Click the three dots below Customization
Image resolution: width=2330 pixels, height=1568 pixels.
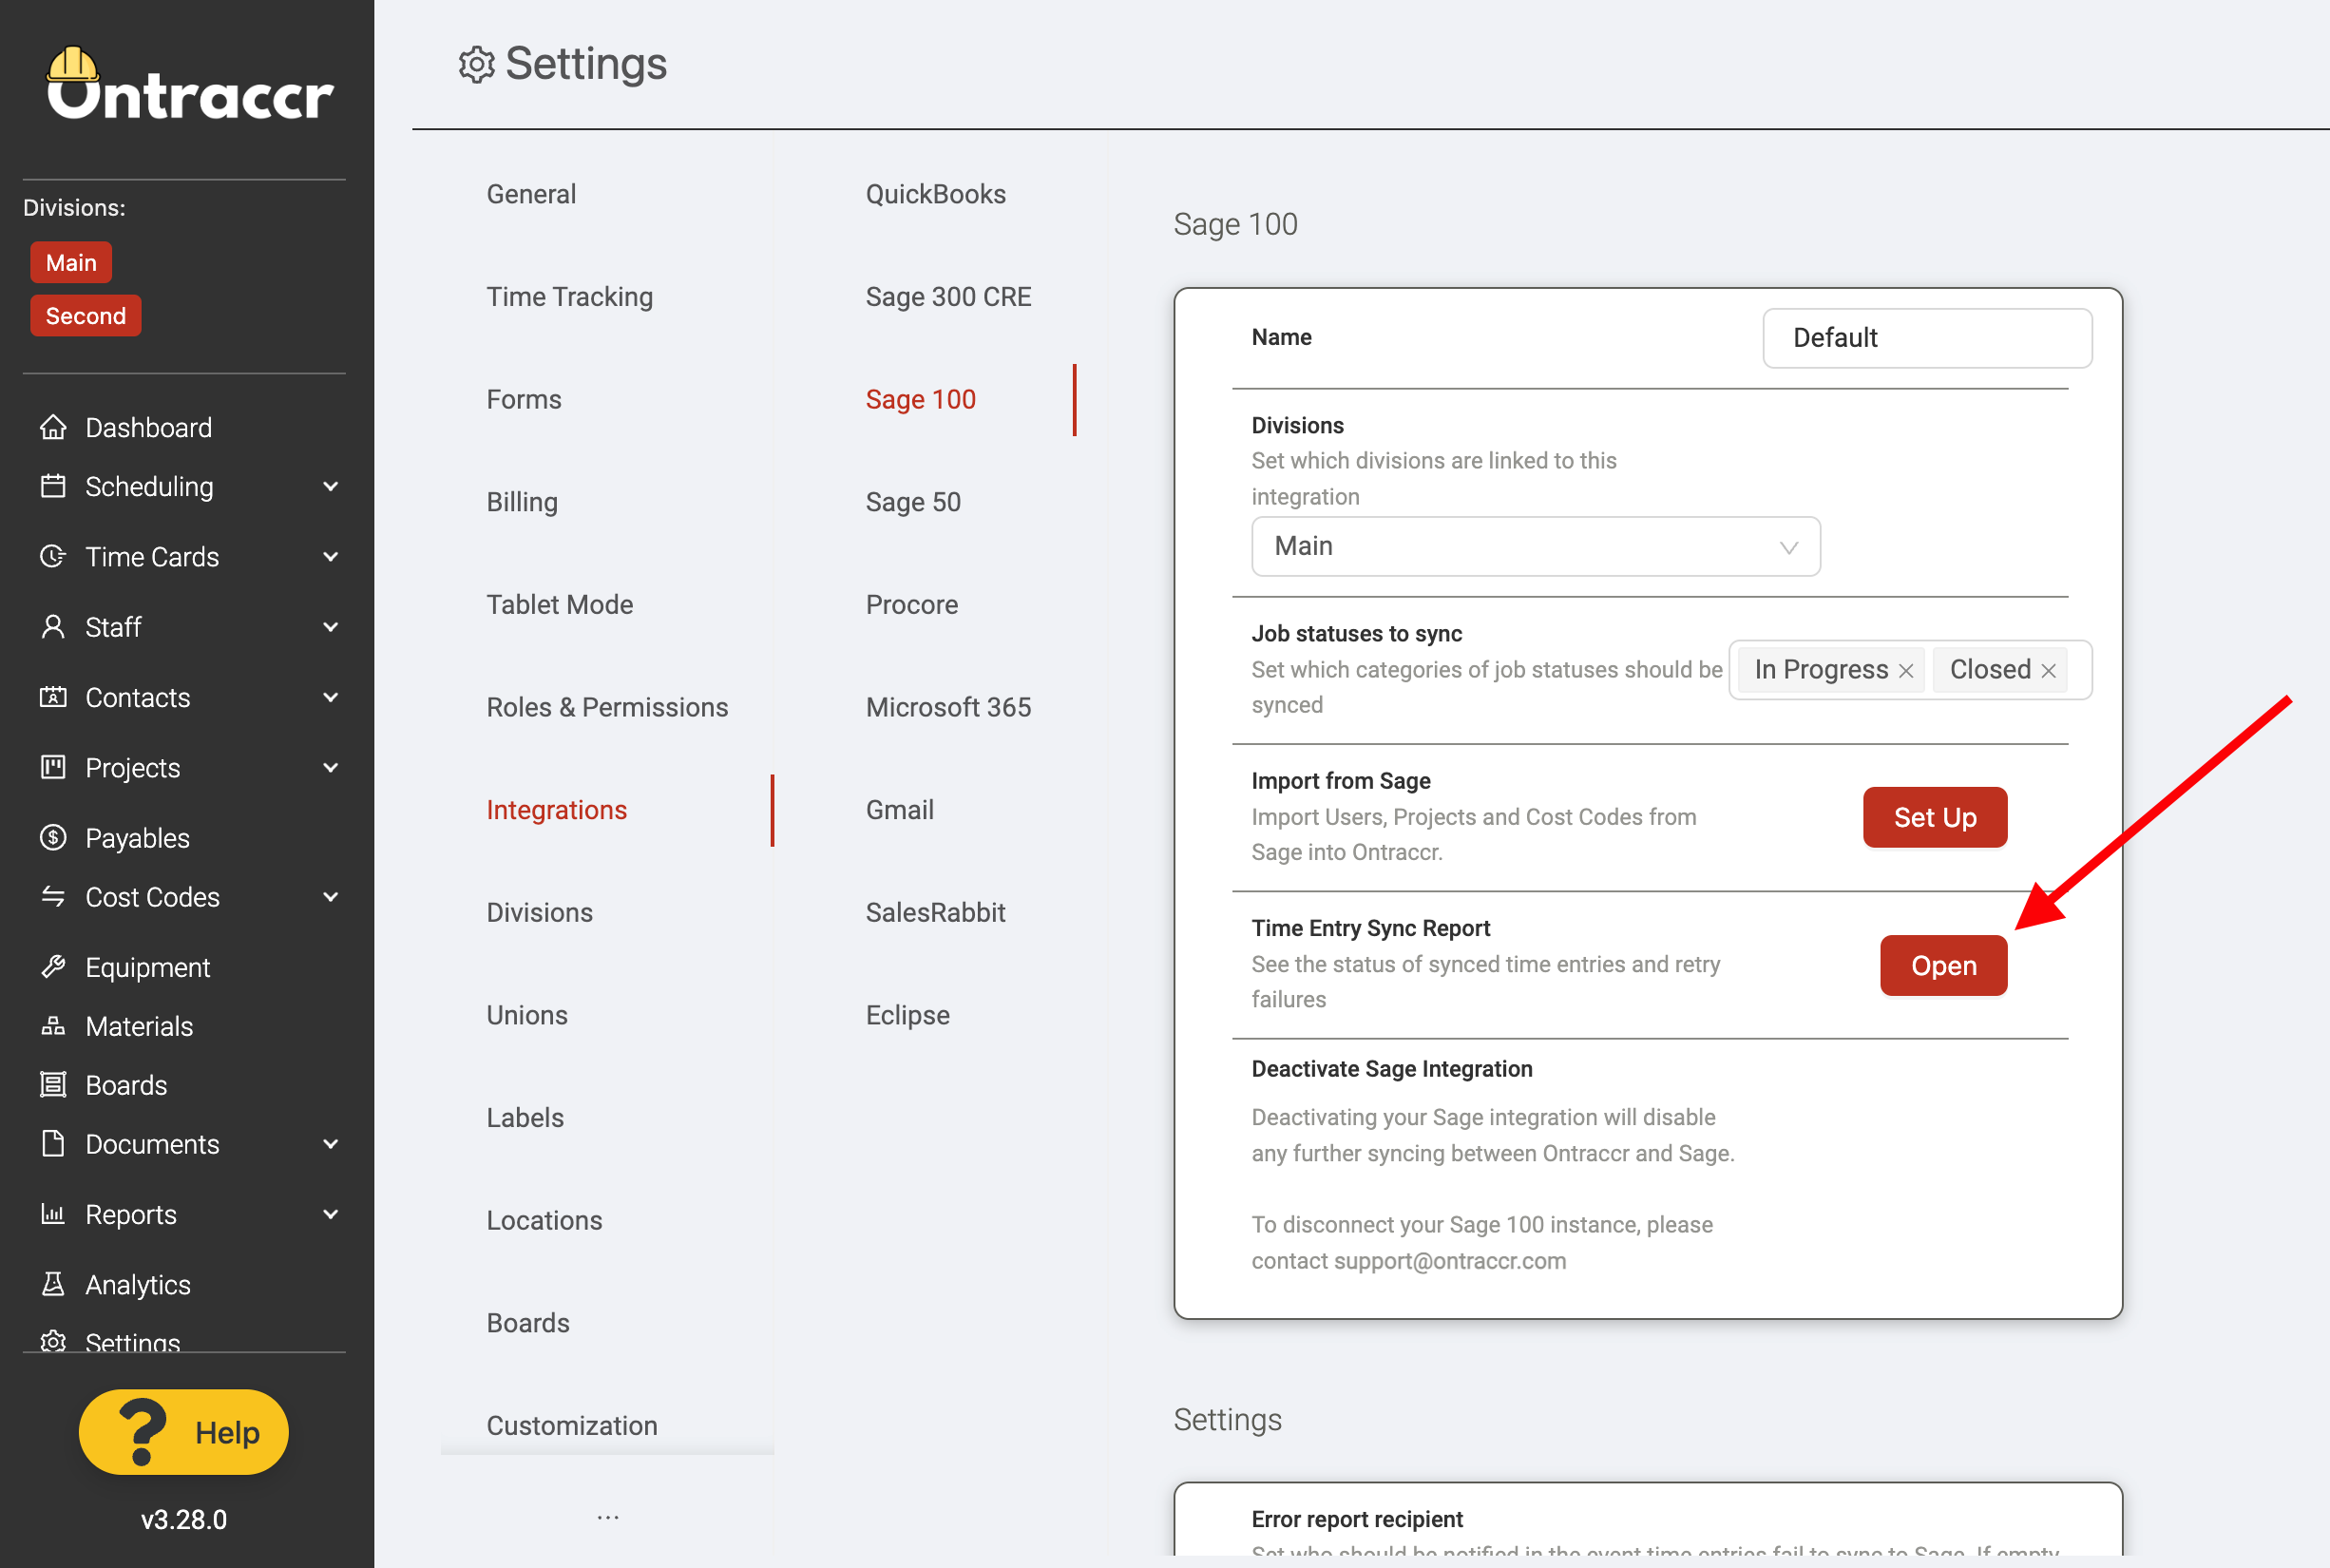(x=608, y=1517)
